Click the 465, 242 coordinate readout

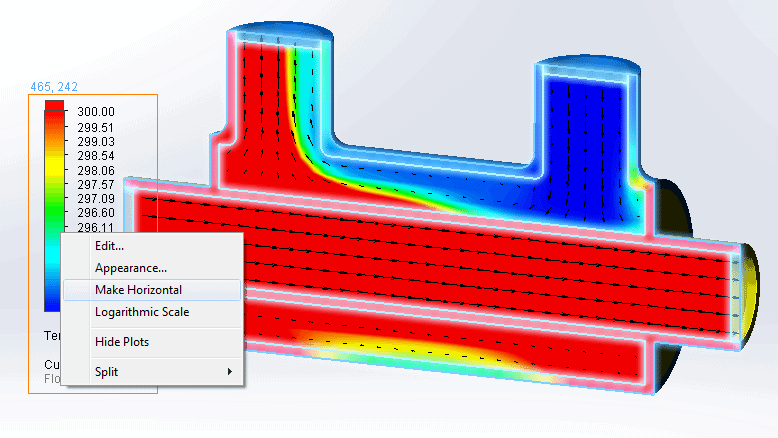[54, 87]
